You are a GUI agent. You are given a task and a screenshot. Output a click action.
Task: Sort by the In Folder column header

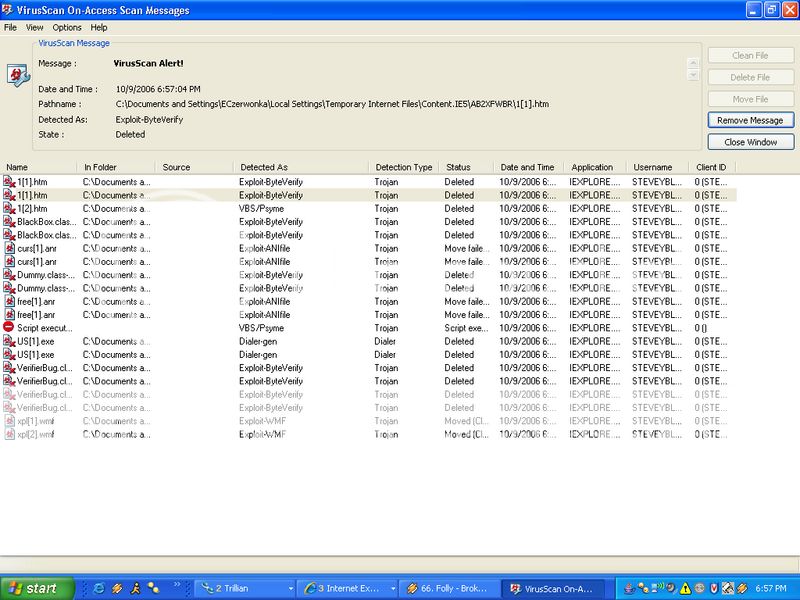pos(116,167)
